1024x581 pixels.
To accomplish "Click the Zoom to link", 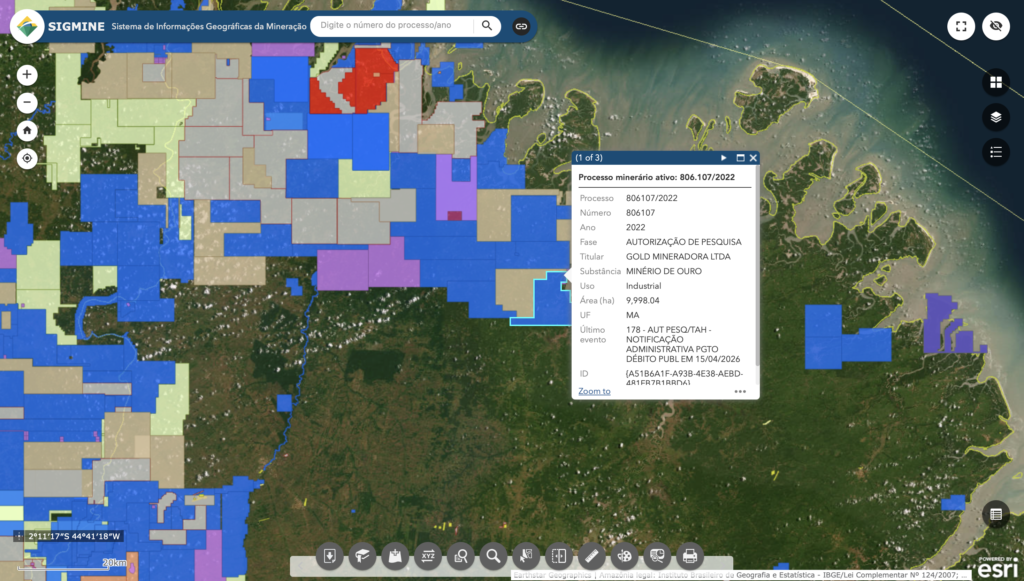I will tap(594, 391).
